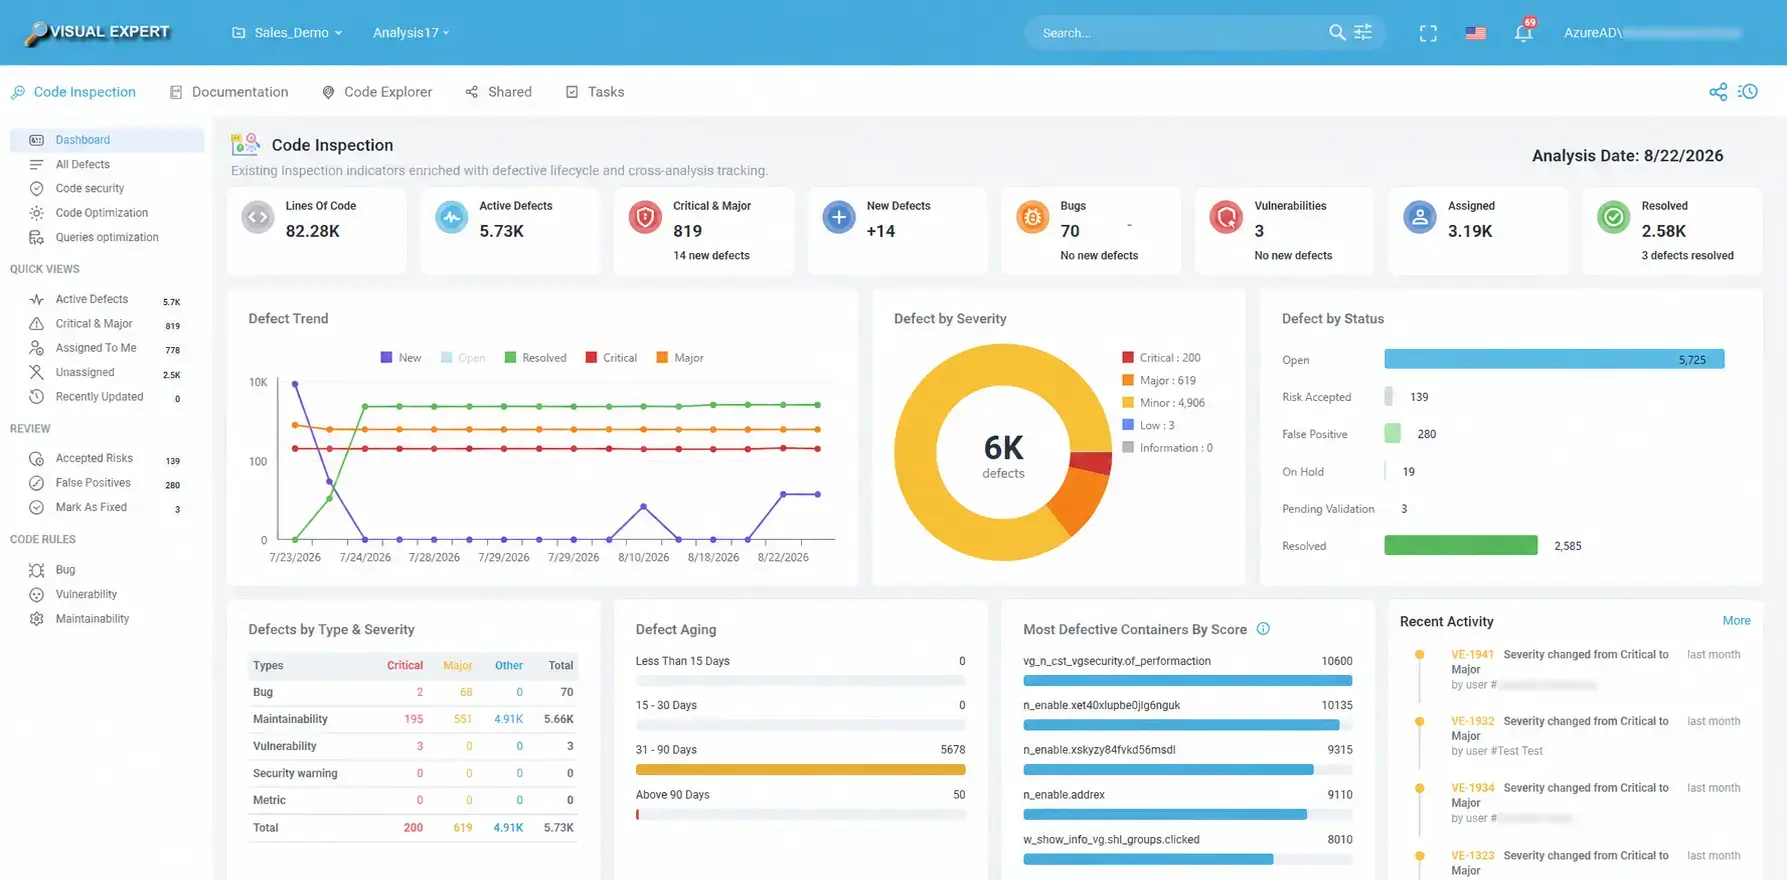Click the More link in Recent Activity
The image size is (1787, 880).
point(1736,621)
